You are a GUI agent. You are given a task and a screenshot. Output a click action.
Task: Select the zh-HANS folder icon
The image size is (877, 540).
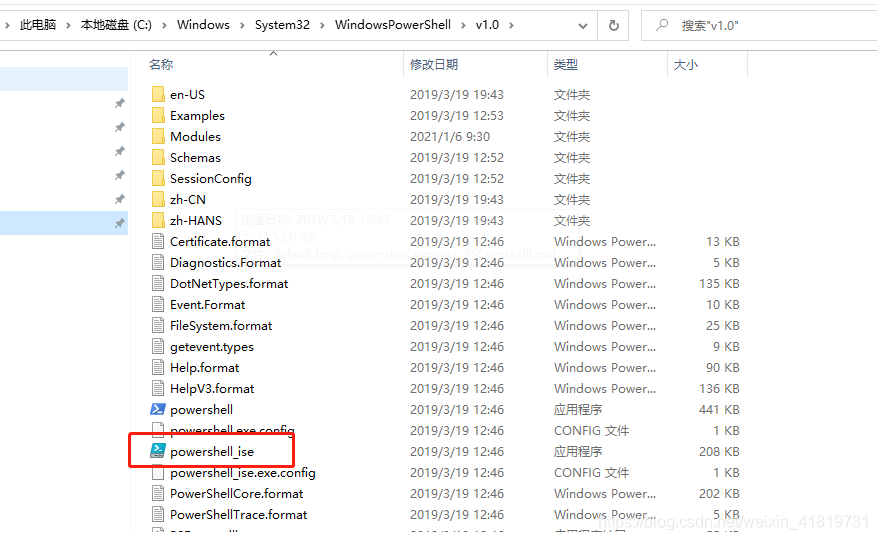point(158,220)
